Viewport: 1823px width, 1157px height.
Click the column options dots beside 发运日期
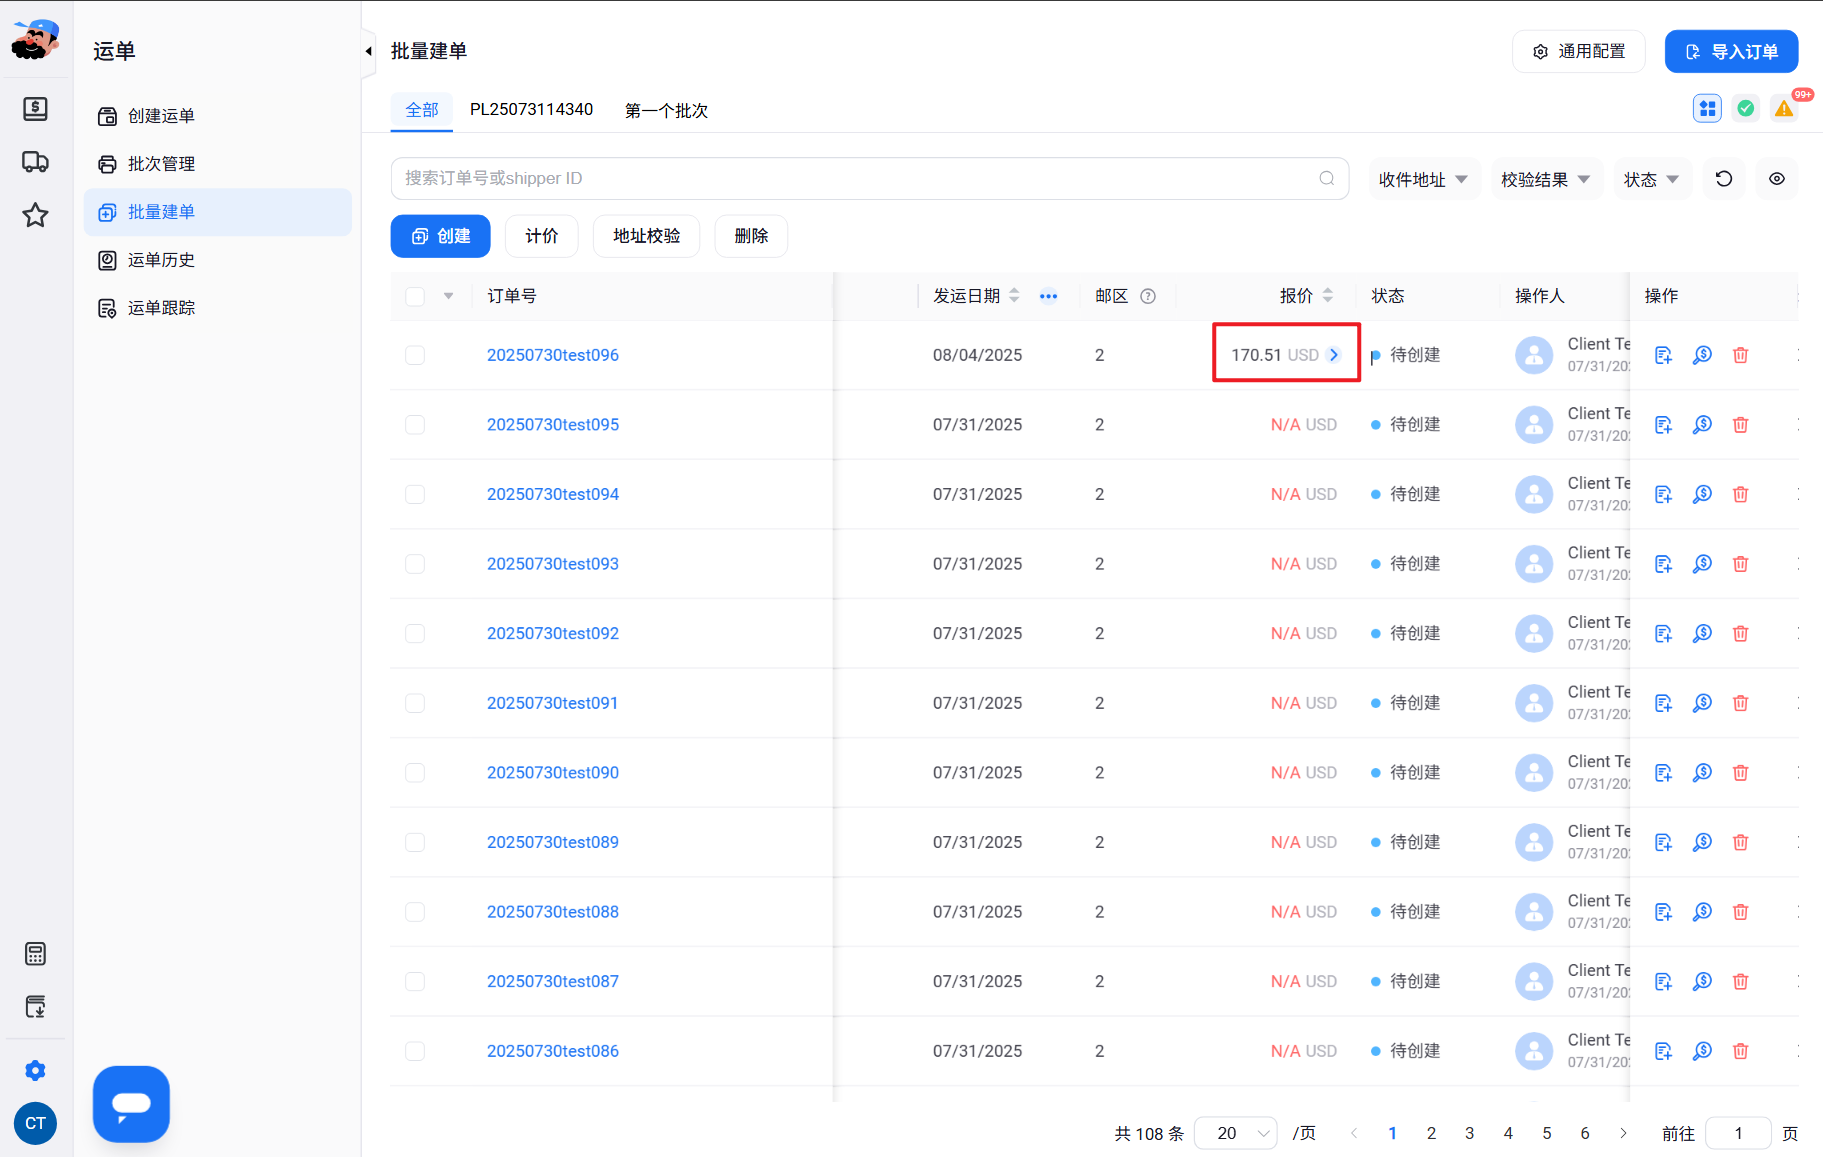[x=1048, y=296]
